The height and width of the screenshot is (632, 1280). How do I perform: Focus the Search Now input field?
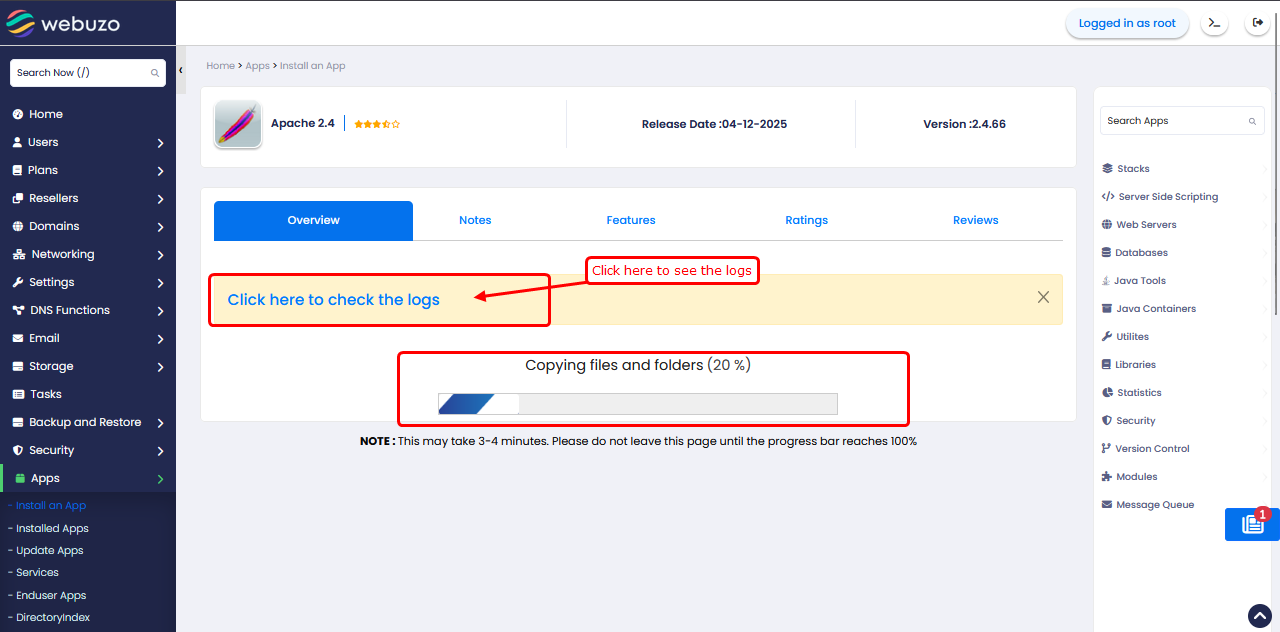pyautogui.click(x=80, y=73)
